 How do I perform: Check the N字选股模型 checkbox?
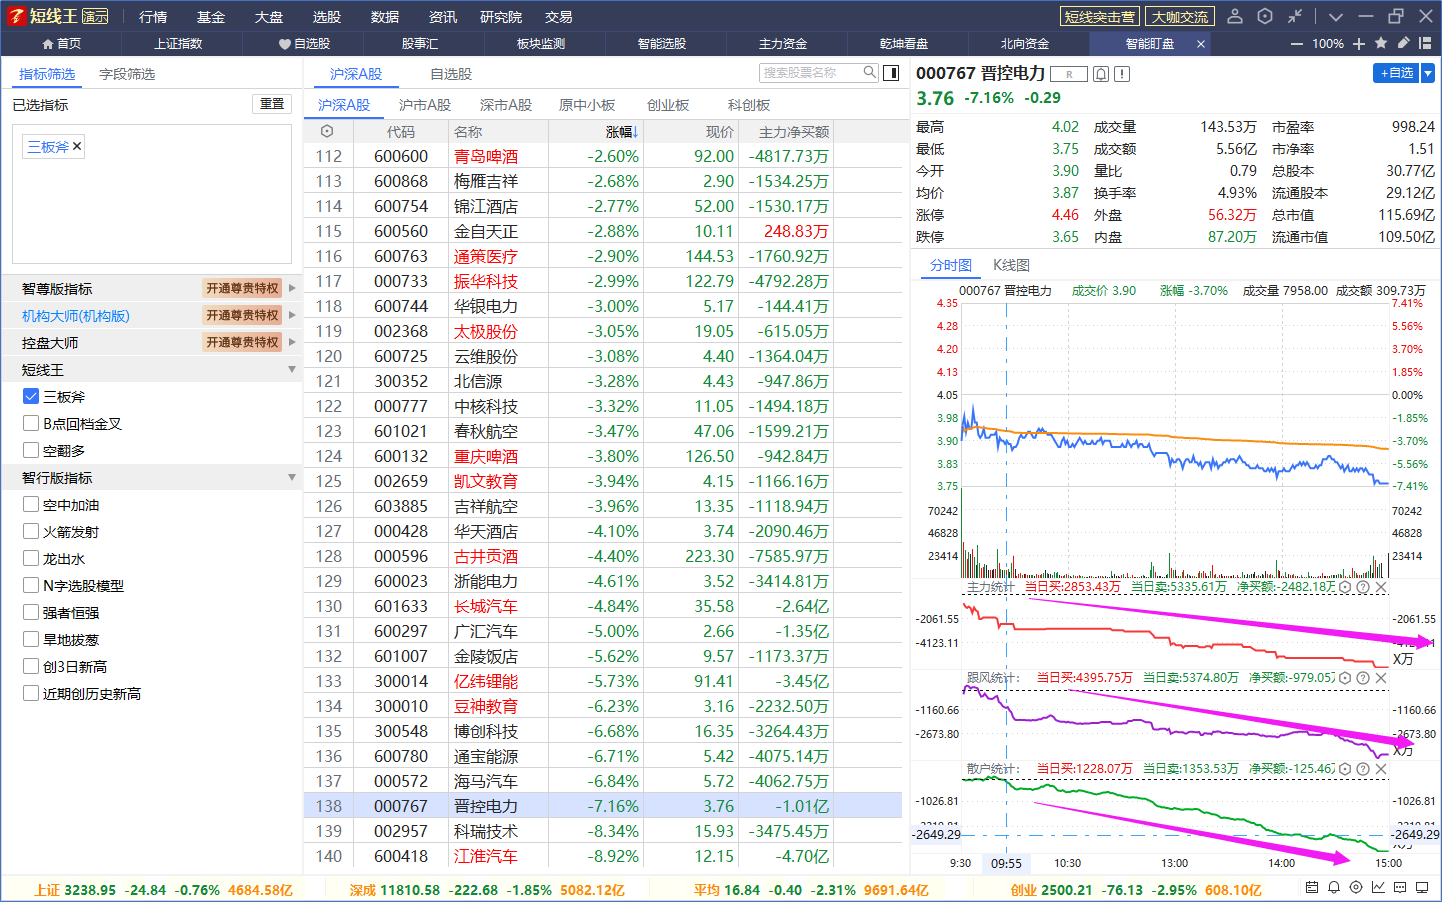coord(31,585)
